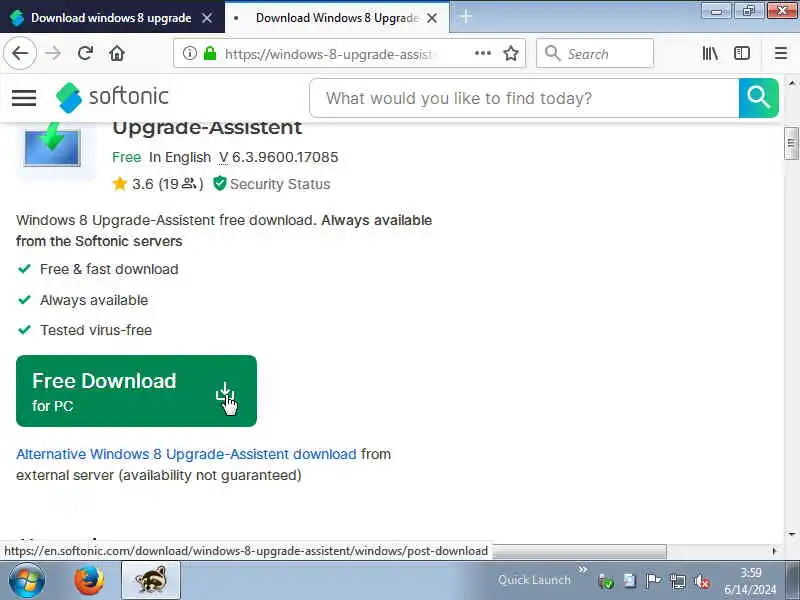
Task: Open a new tab with plus button
Action: 465,17
